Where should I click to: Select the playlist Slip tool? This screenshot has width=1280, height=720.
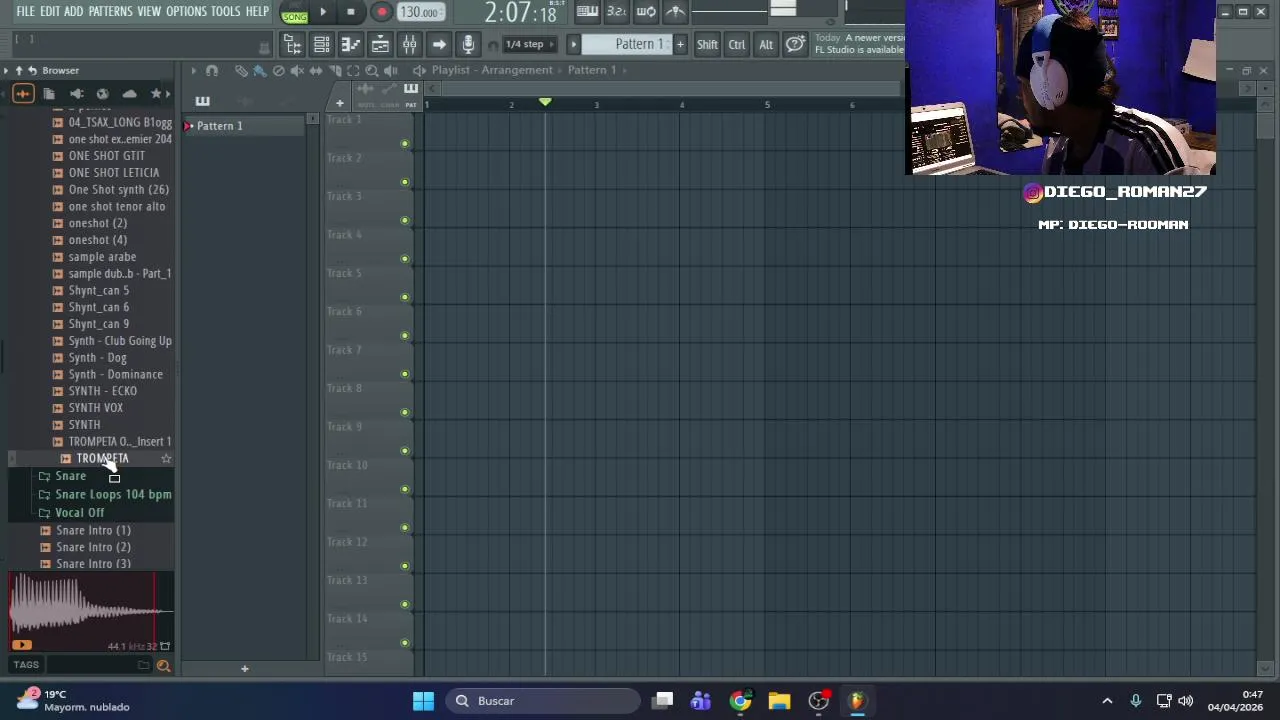coord(316,70)
